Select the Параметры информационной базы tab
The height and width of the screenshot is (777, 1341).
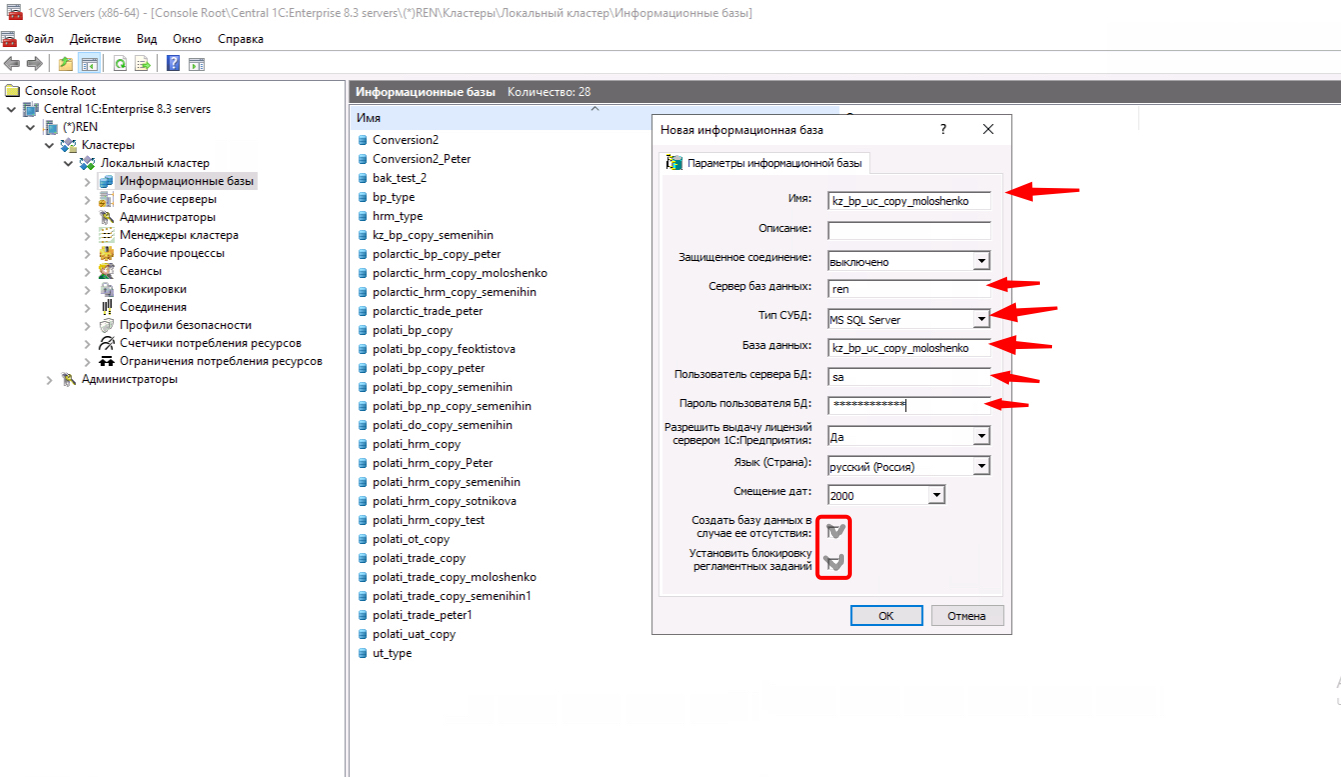[765, 163]
